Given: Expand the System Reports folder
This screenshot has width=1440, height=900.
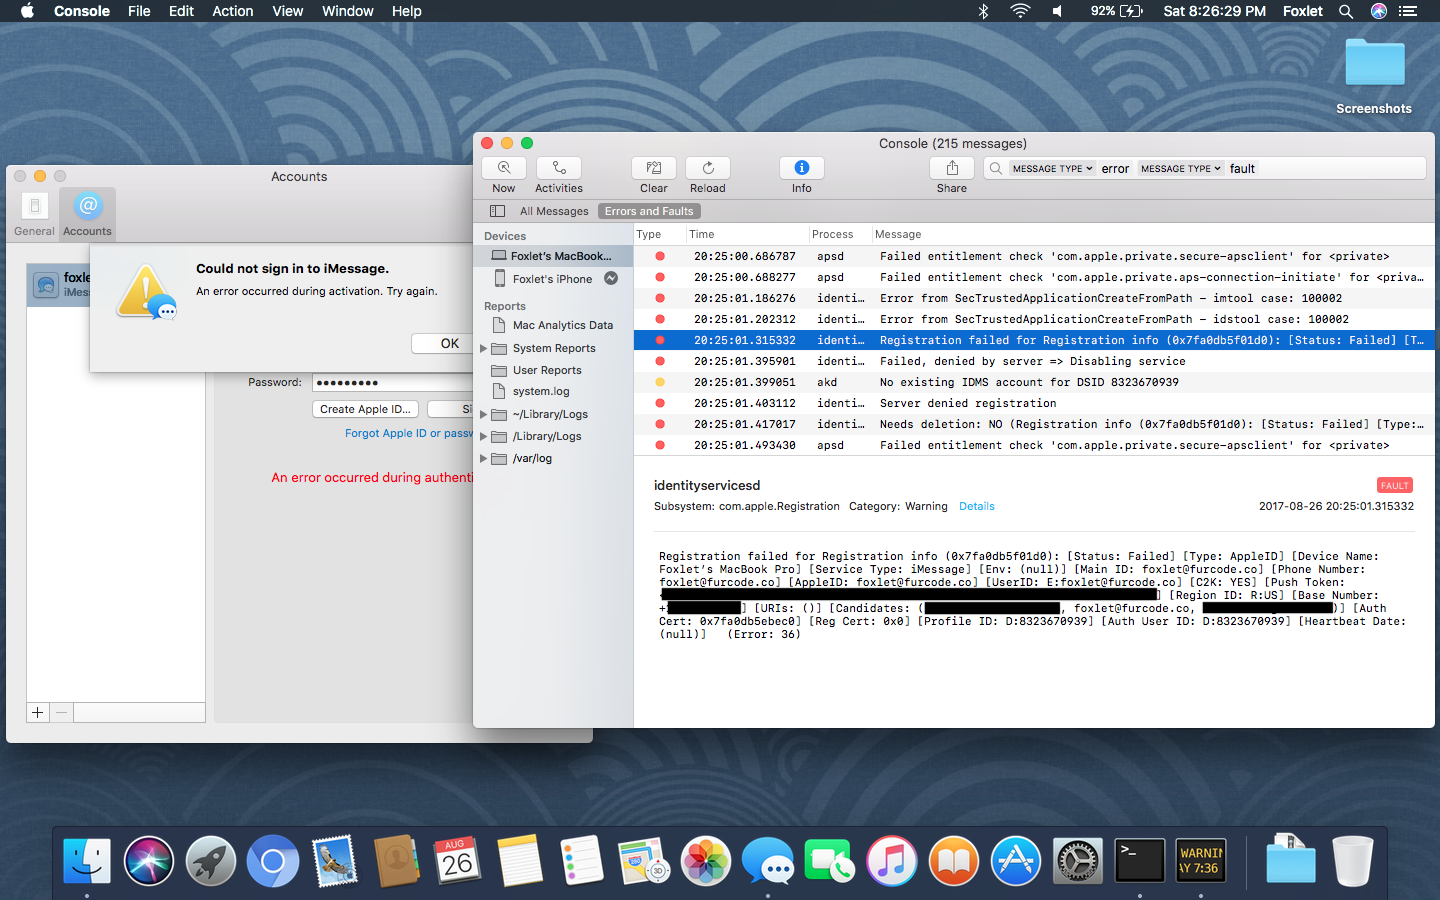Looking at the screenshot, I should coord(484,348).
